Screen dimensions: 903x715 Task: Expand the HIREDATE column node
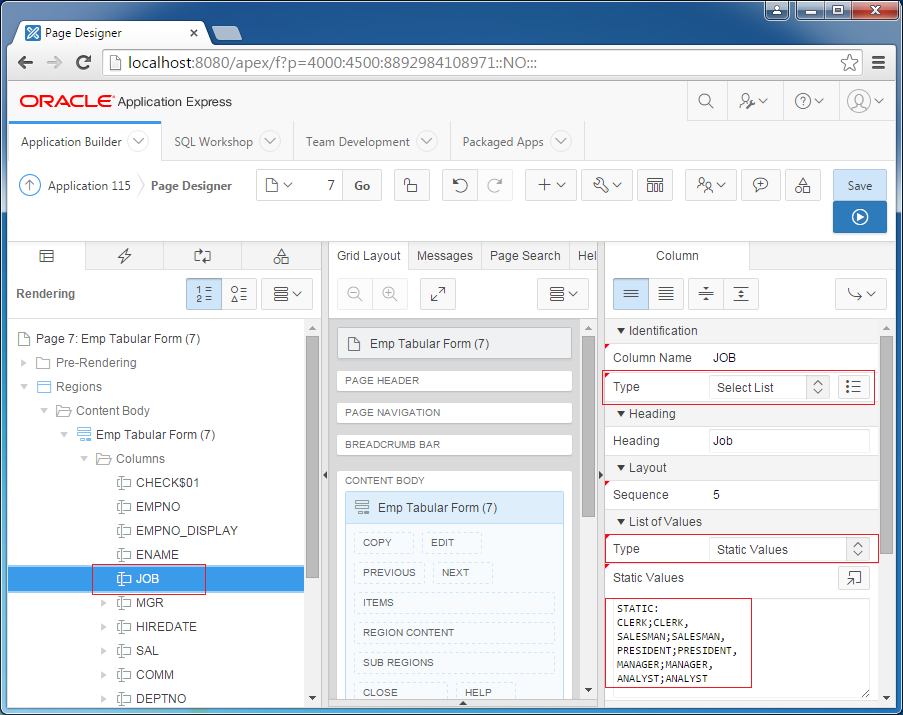[x=104, y=627]
